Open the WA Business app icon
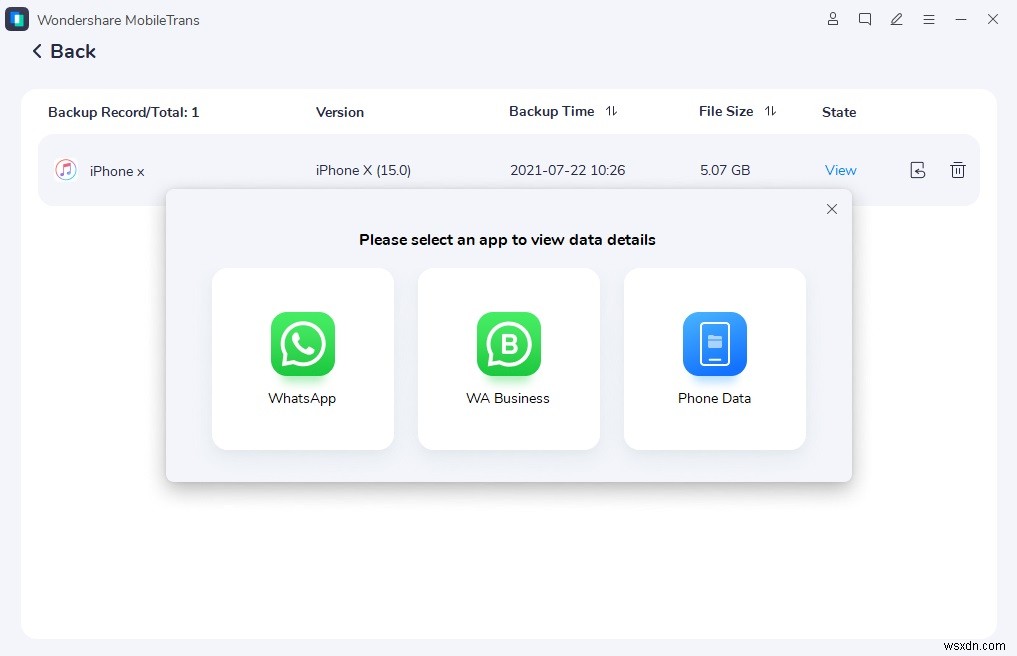Viewport: 1017px width, 656px height. (508, 345)
